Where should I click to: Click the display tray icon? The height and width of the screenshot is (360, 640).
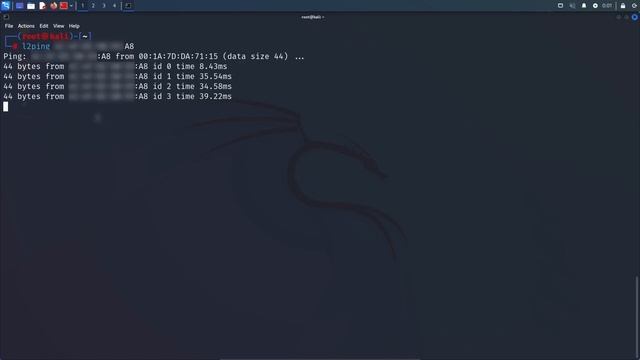click(x=560, y=6)
